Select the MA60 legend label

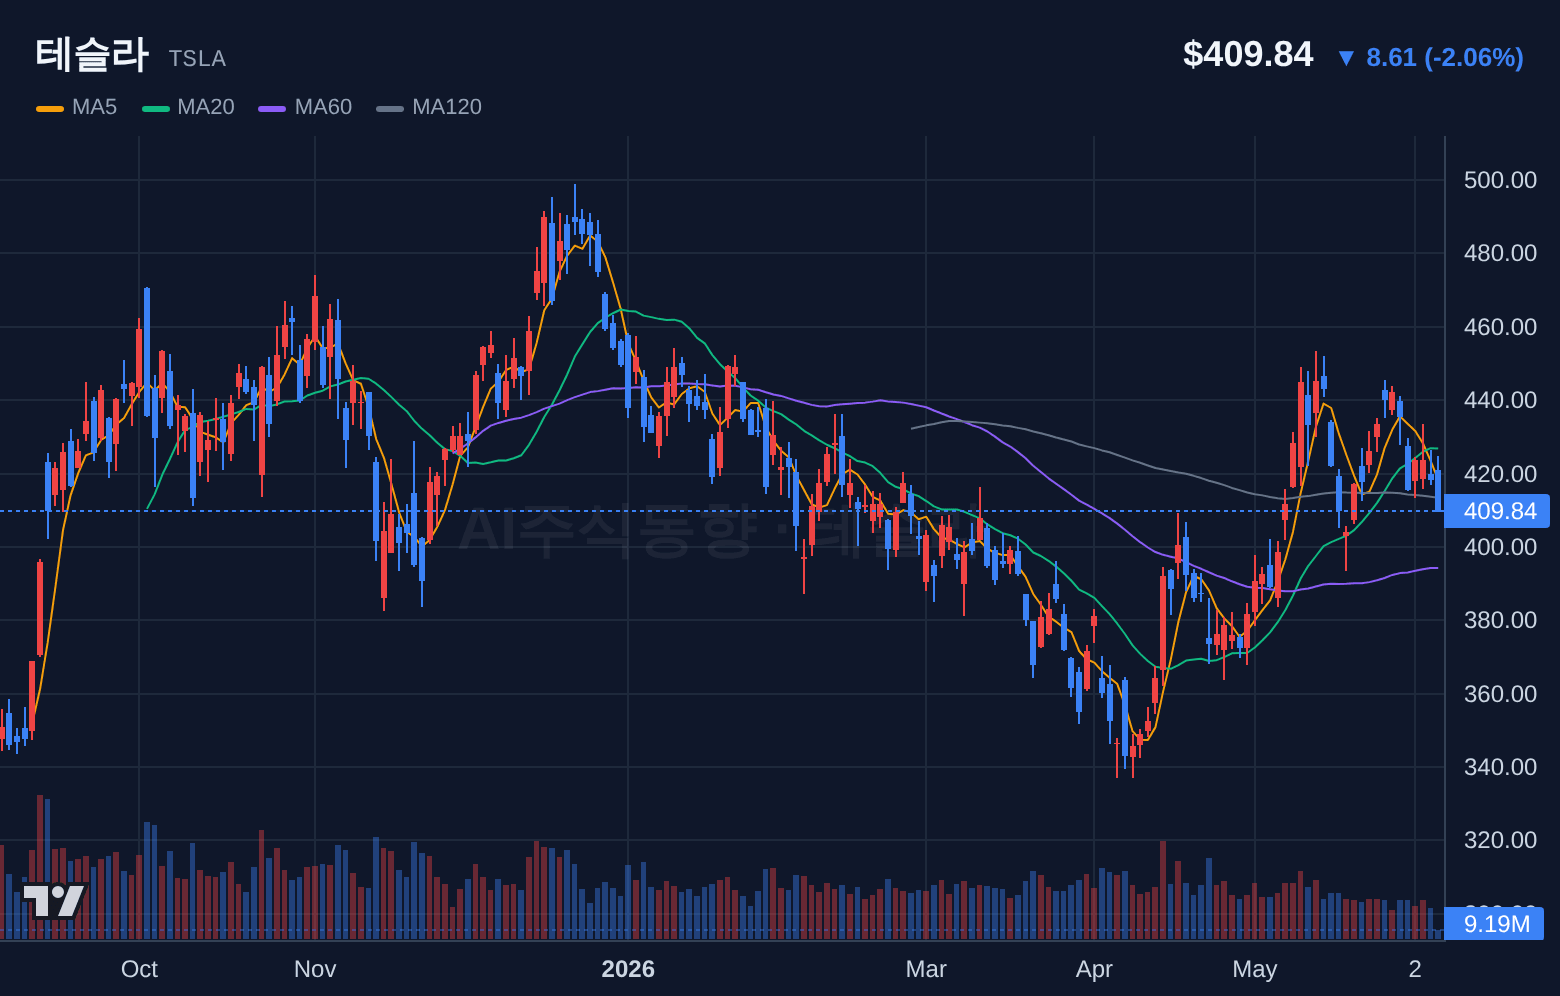(323, 107)
